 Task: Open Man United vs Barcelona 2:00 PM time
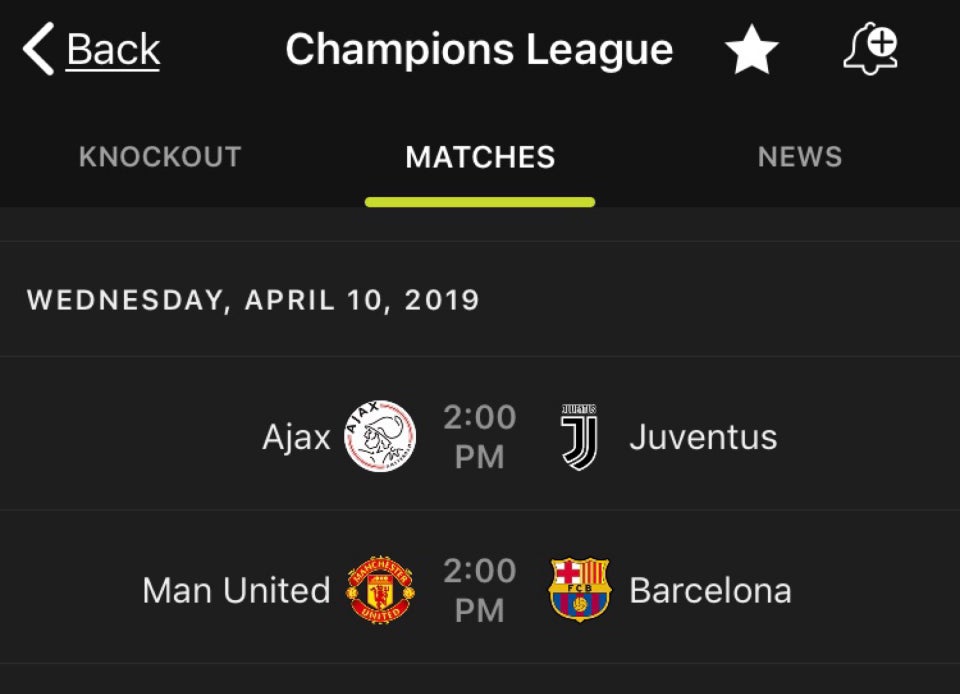click(x=480, y=591)
